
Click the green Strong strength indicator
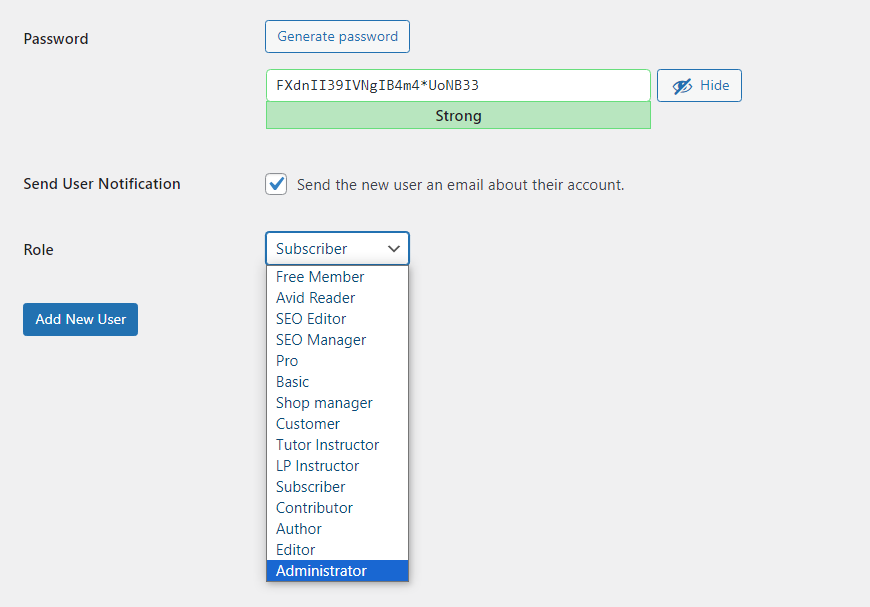pyautogui.click(x=458, y=116)
